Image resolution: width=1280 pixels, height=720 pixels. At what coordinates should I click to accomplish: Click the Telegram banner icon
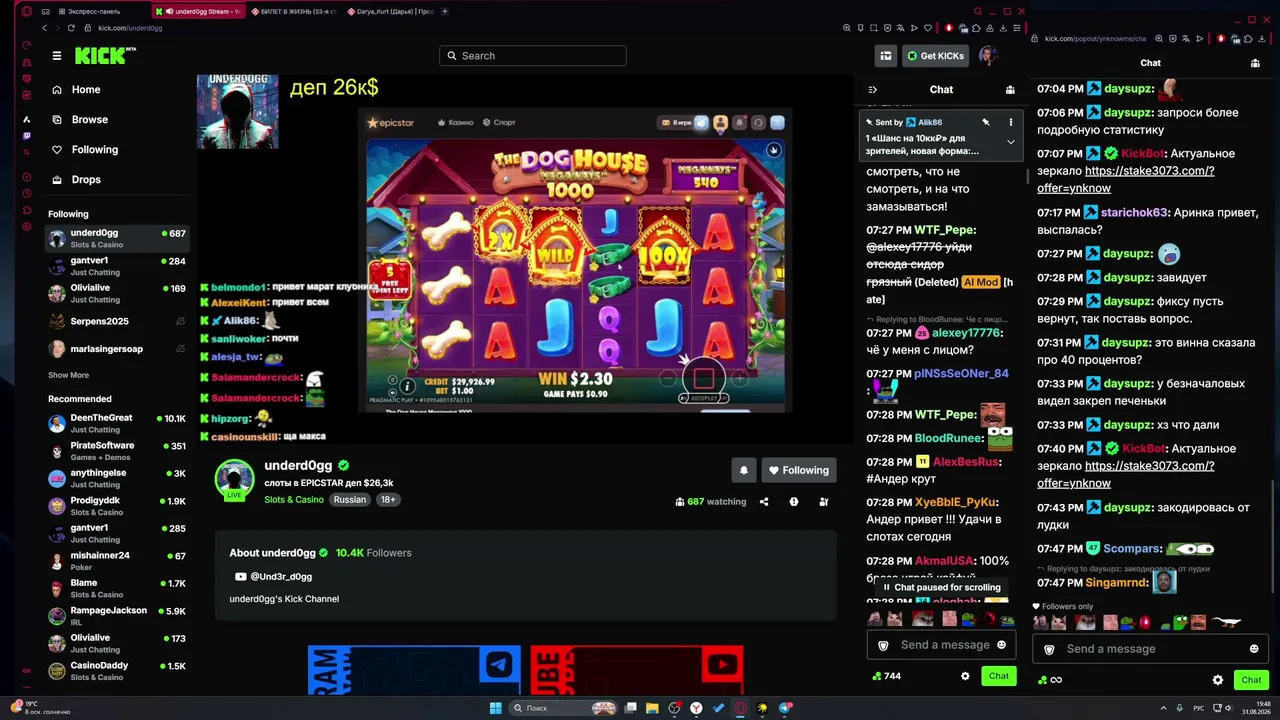coord(499,664)
